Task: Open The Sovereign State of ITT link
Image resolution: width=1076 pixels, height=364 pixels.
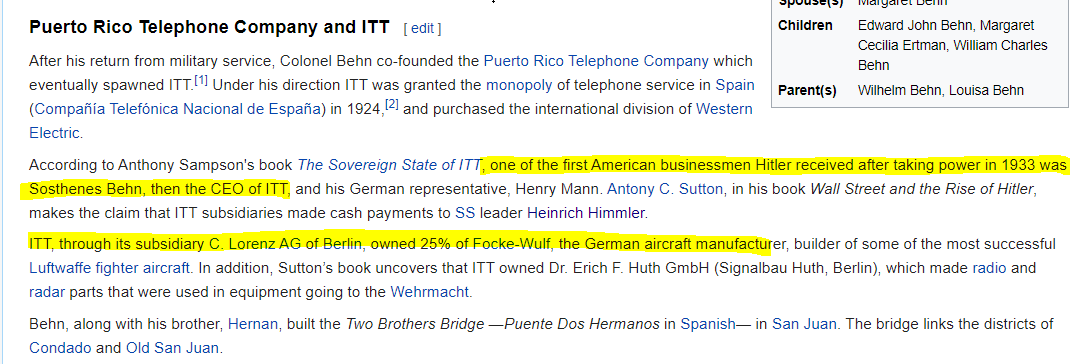Action: (390, 166)
